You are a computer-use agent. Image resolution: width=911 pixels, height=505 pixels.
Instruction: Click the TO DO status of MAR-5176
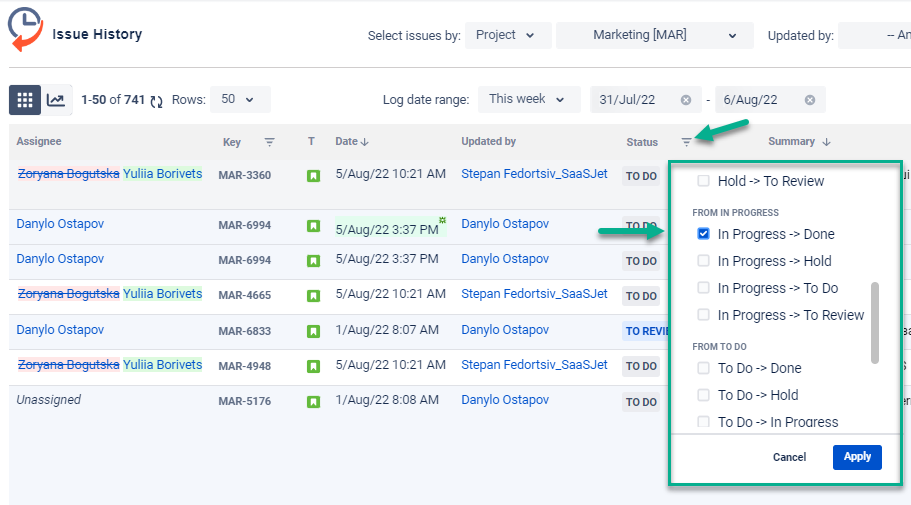coord(641,402)
